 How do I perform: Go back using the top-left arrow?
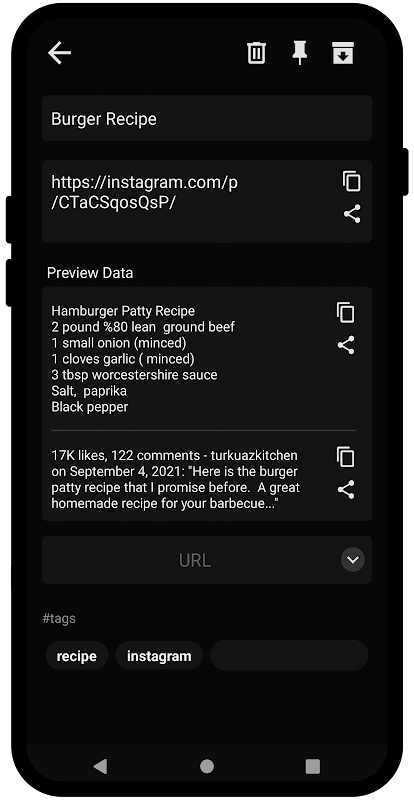(59, 53)
